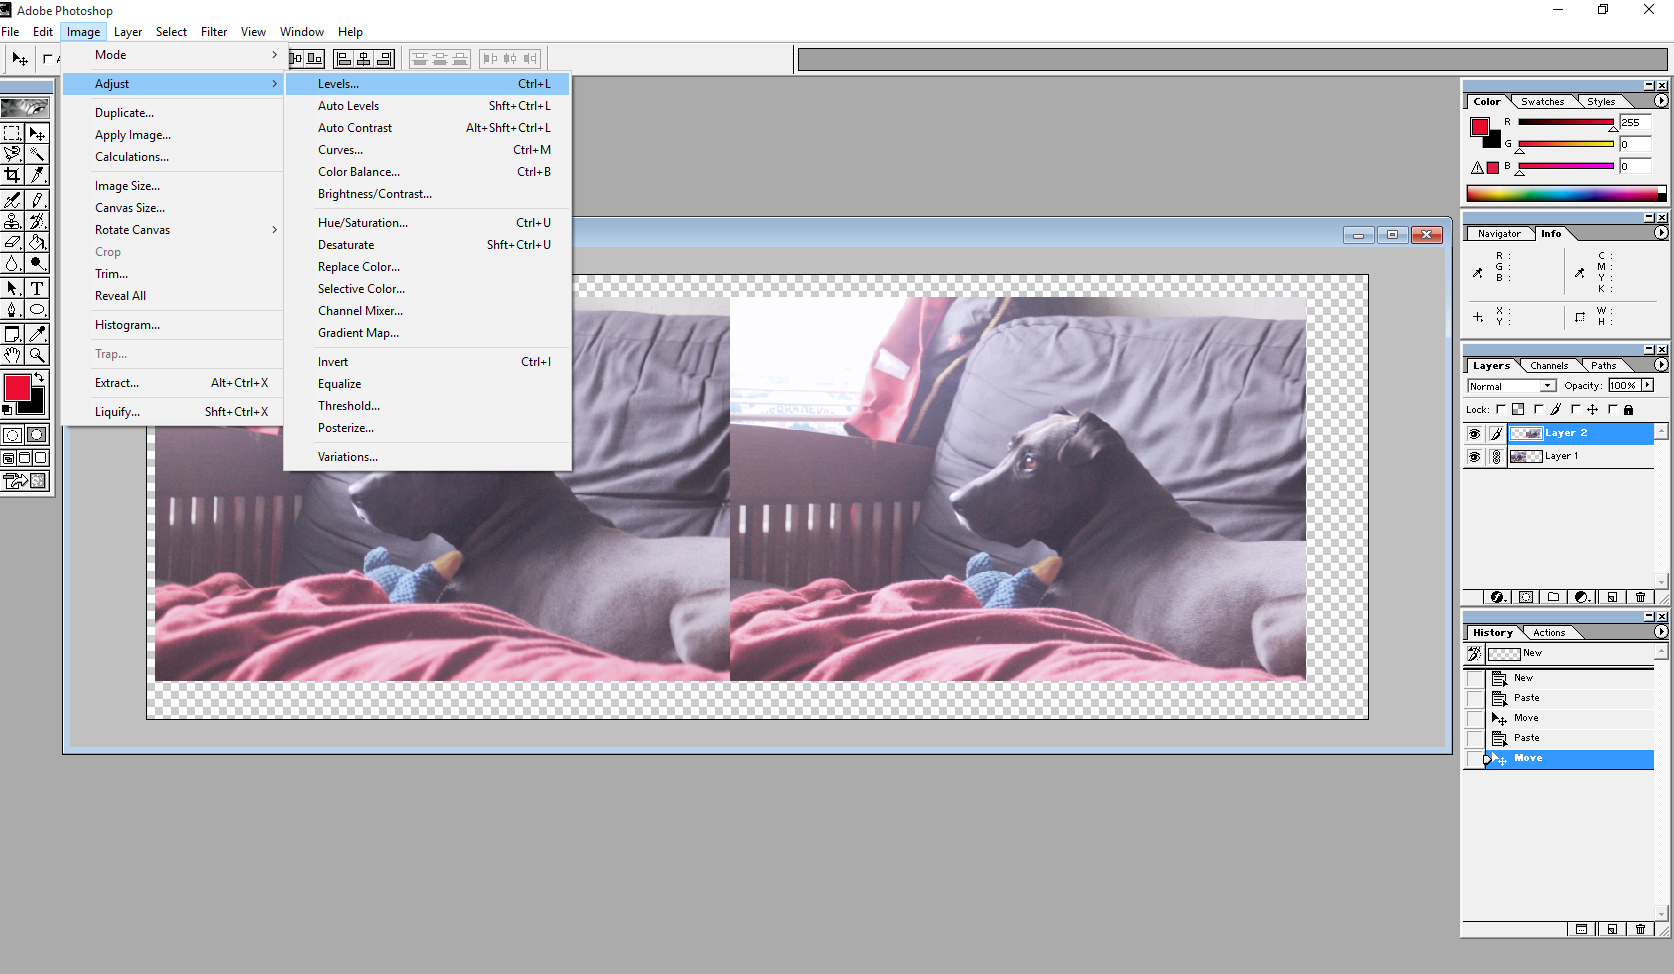Add a layer style effect

pyautogui.click(x=1497, y=597)
